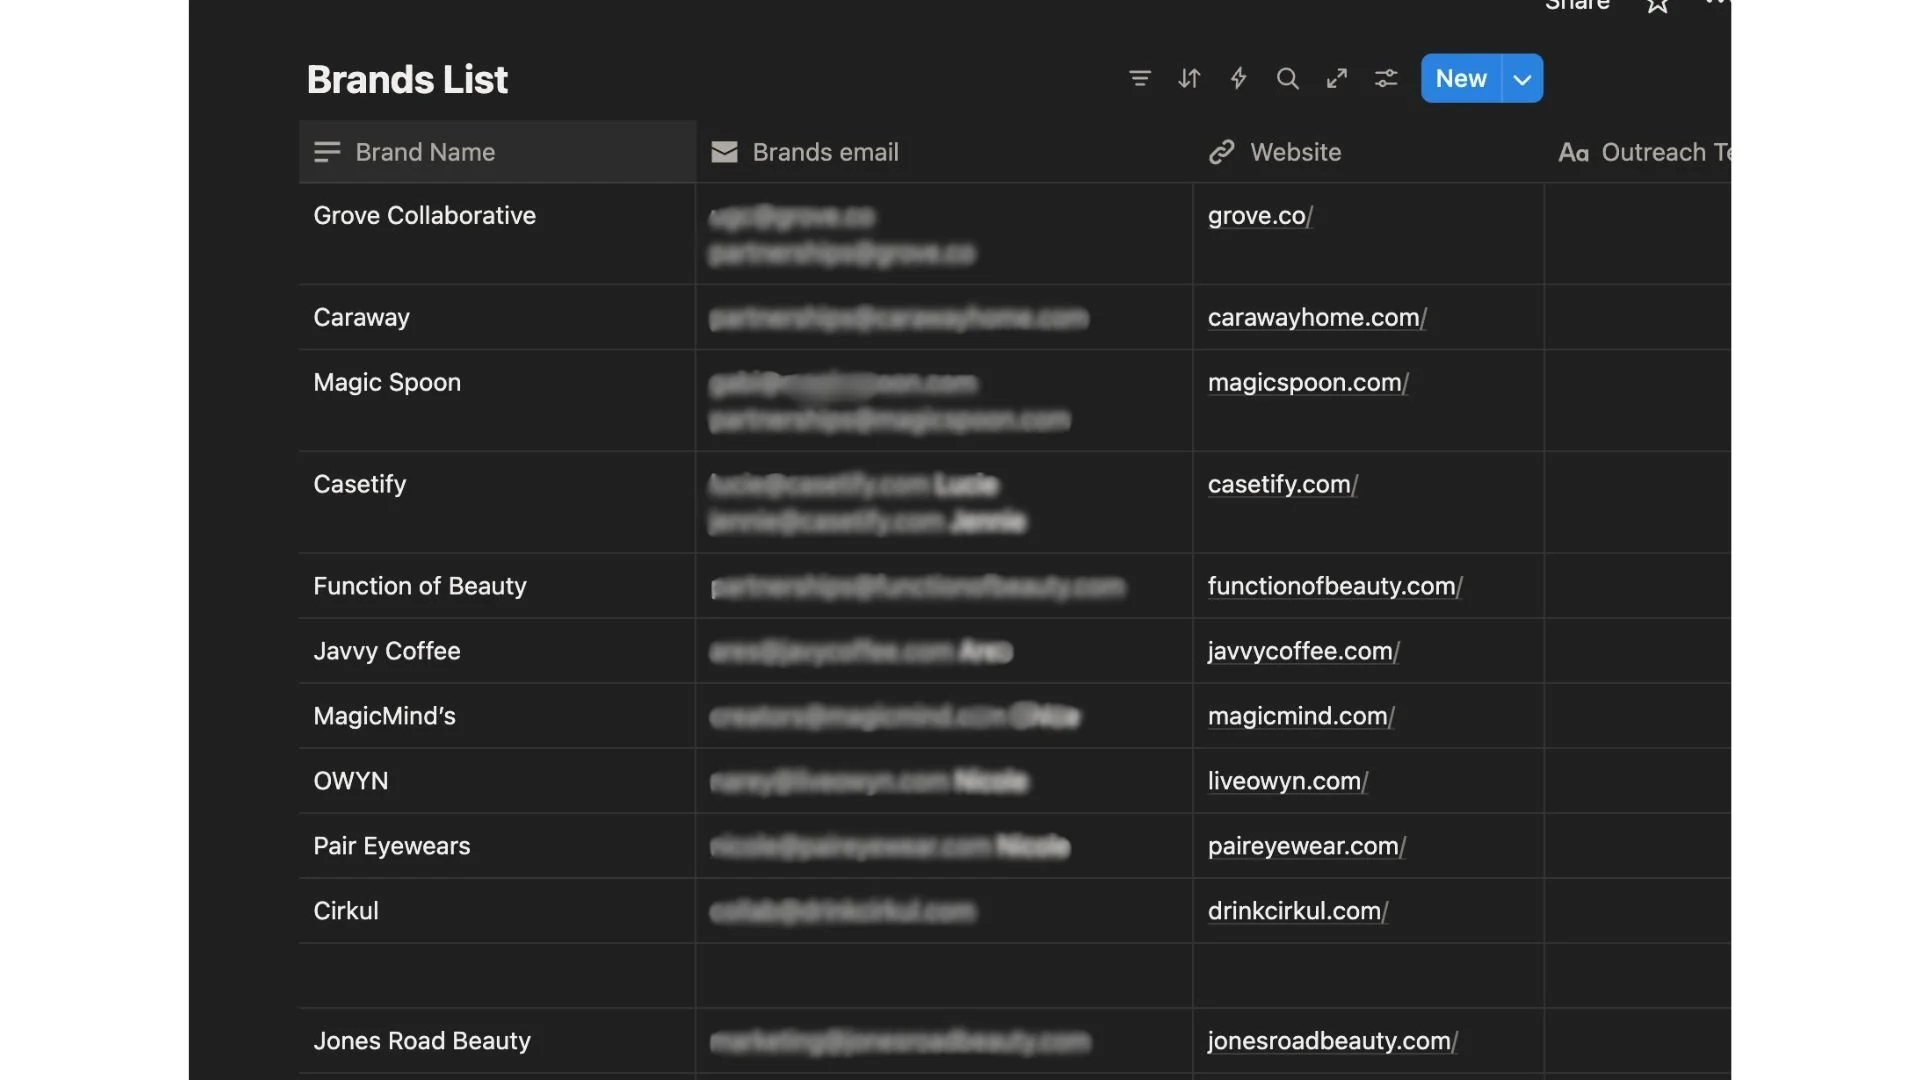Open the filter icon in toolbar
Screen dimensions: 1920x1080
[x=1139, y=78]
